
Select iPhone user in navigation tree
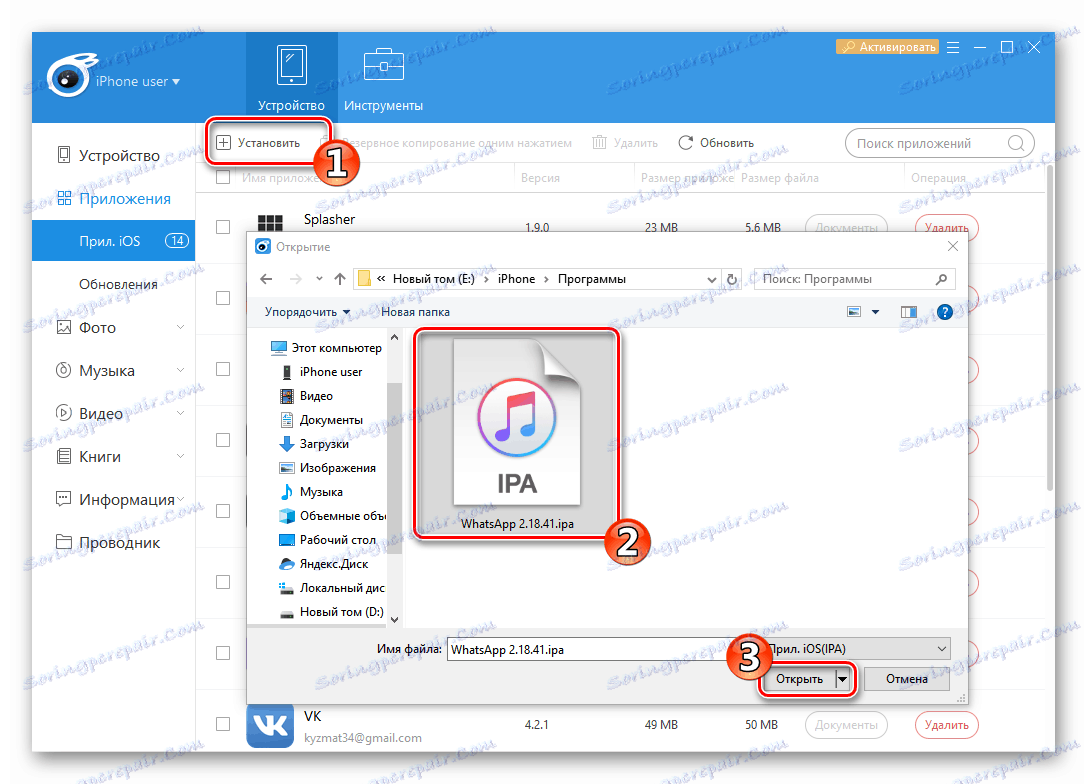pos(322,372)
